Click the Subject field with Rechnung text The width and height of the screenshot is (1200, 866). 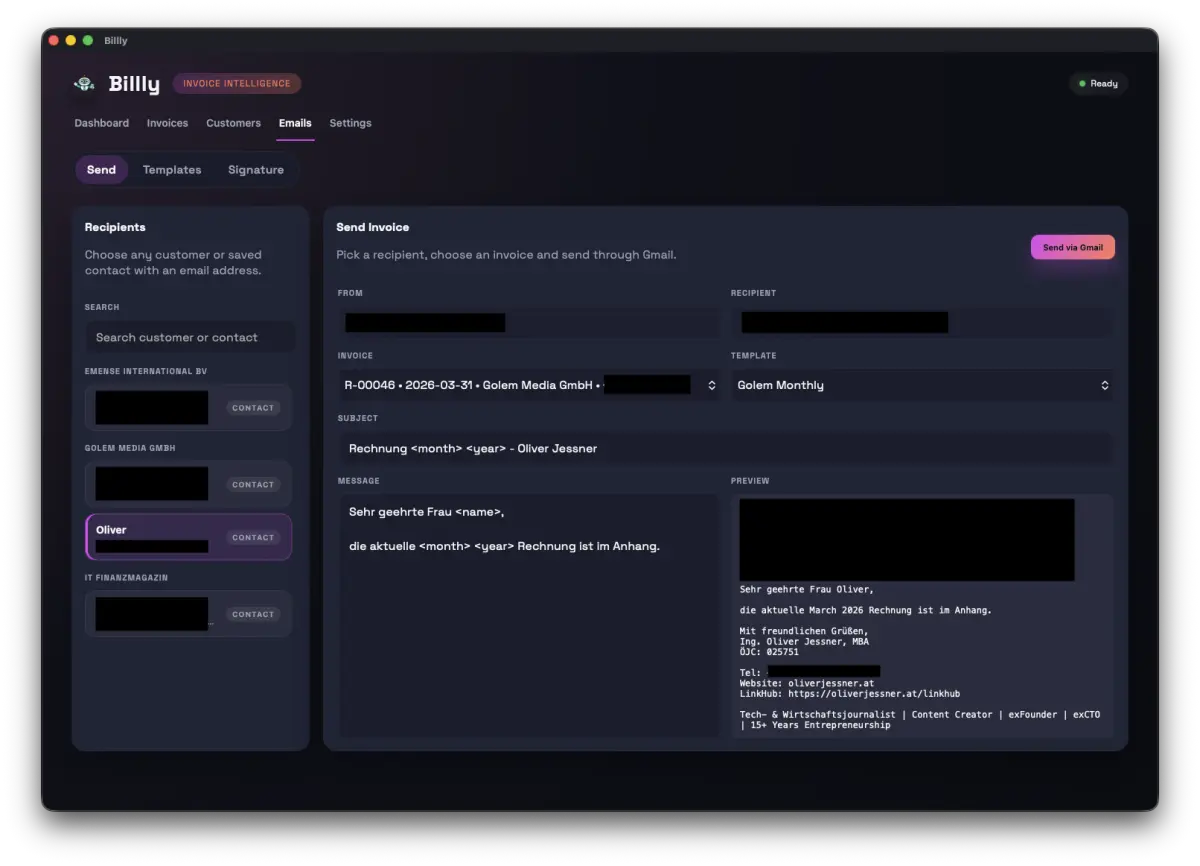[x=724, y=448]
